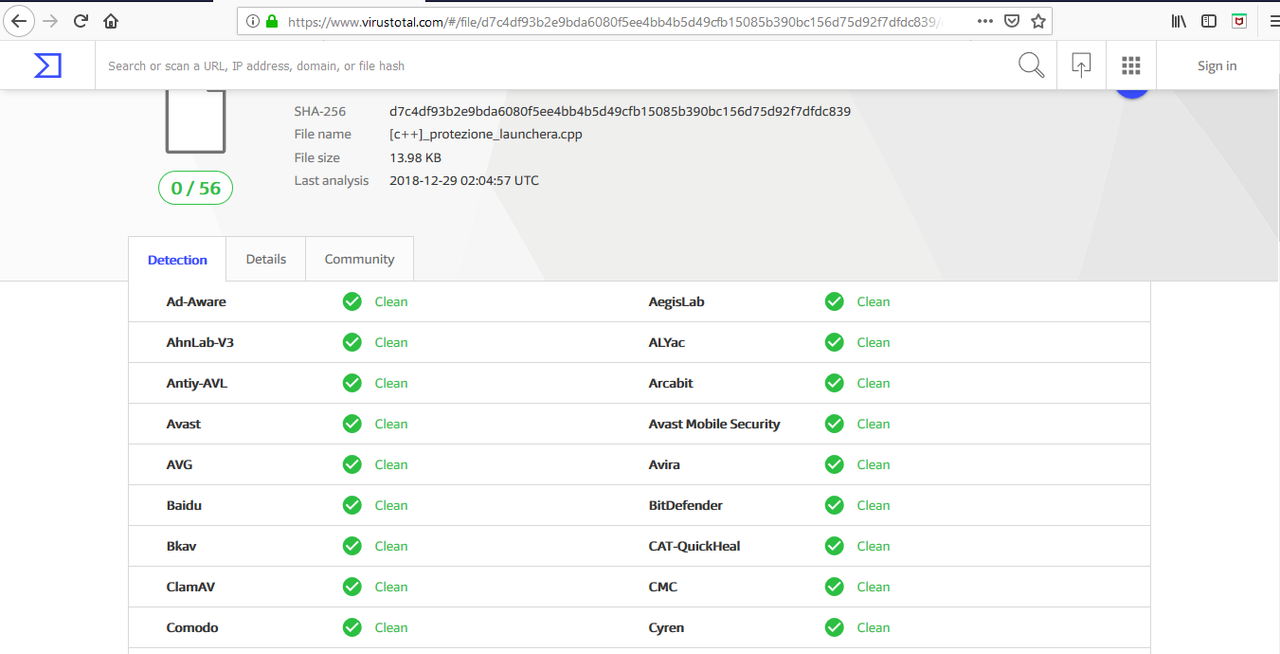Open the Community tab

[x=359, y=259]
